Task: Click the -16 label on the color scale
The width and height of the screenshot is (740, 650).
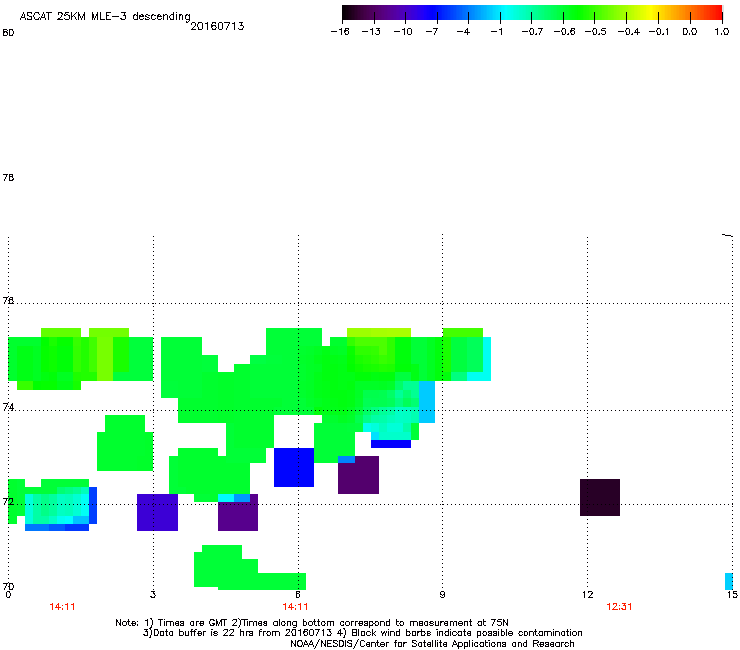Action: click(x=340, y=32)
